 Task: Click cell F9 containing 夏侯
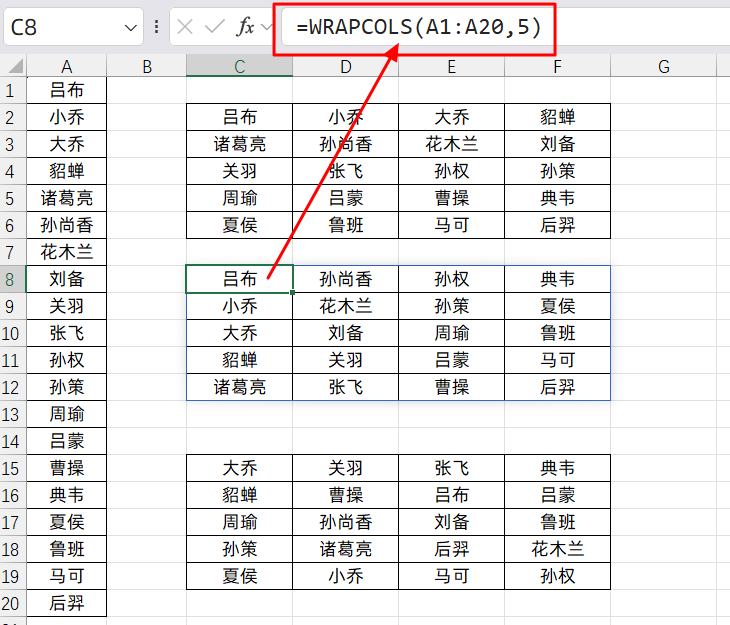[x=557, y=306]
